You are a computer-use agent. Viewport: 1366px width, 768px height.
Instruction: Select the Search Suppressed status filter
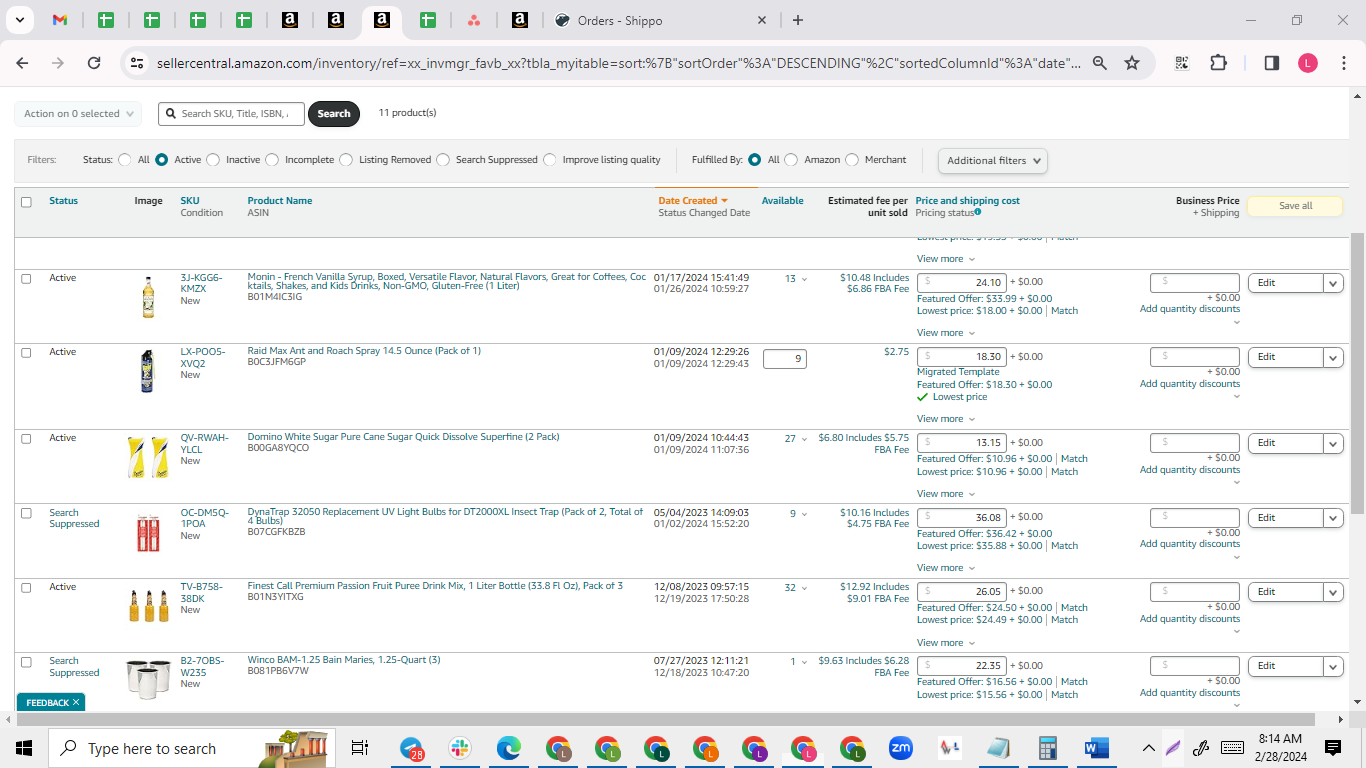tap(443, 160)
